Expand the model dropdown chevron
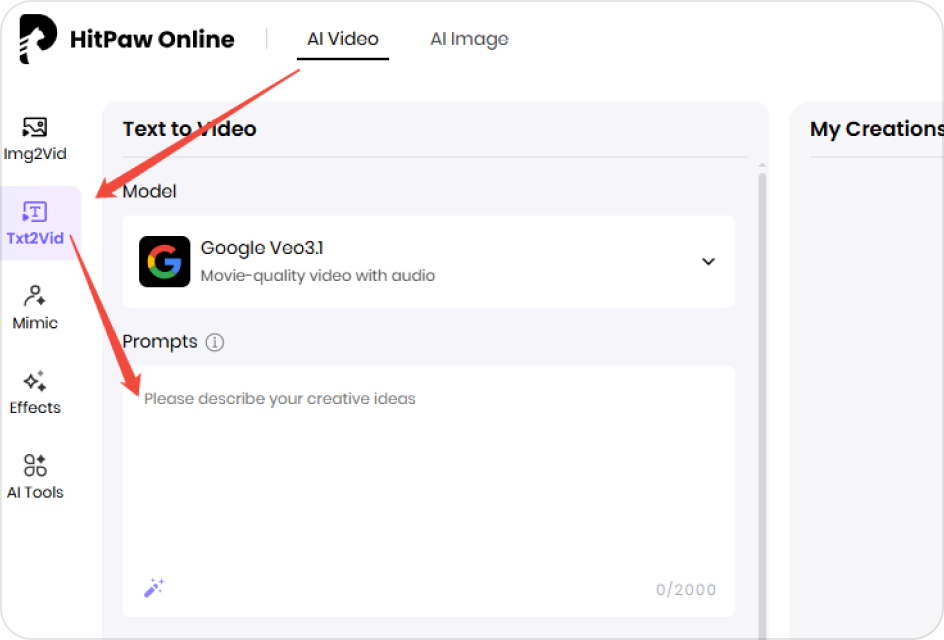Screen dimensions: 944x640 708,262
